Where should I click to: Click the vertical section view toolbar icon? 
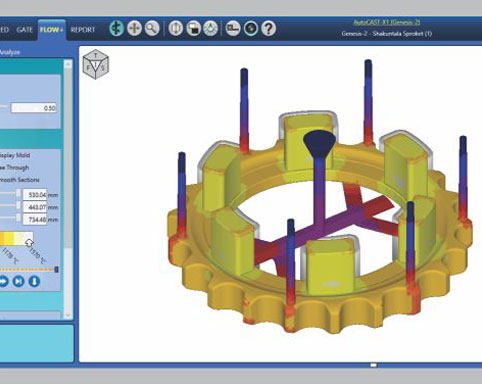click(176, 28)
